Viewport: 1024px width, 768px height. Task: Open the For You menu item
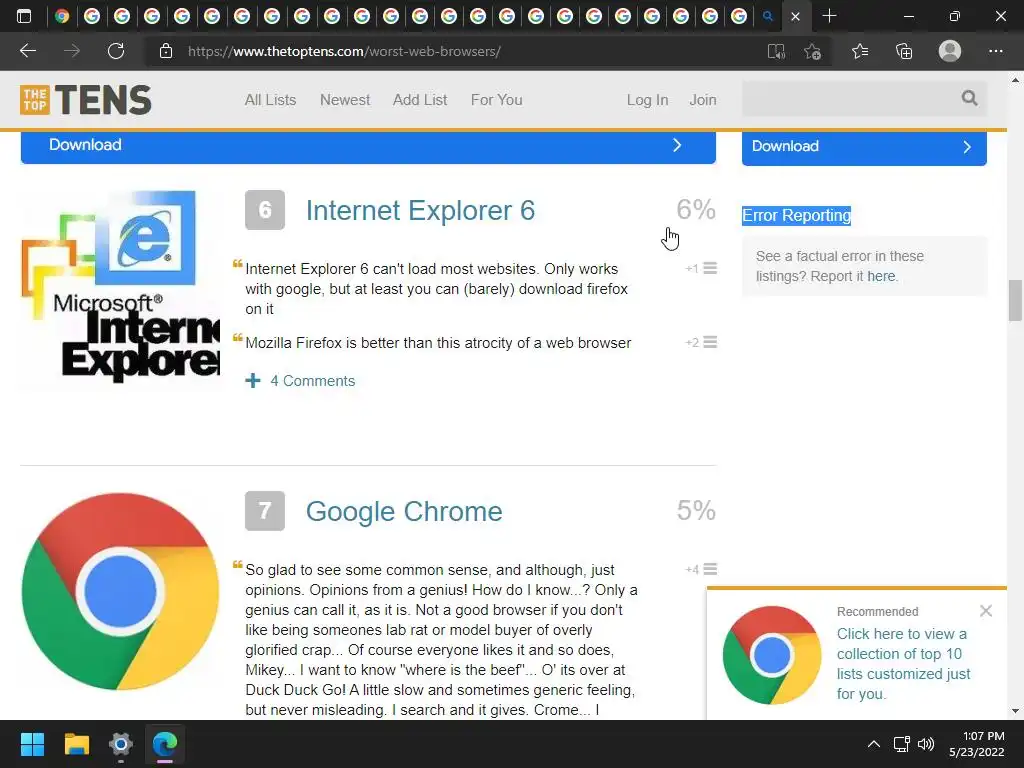click(x=496, y=100)
